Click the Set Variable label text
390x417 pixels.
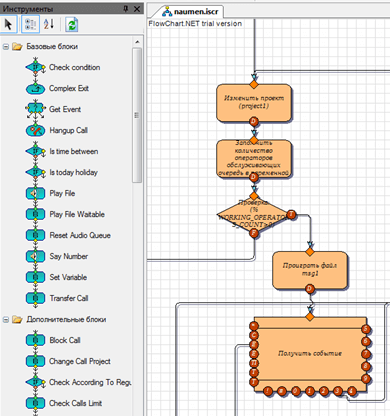click(68, 277)
